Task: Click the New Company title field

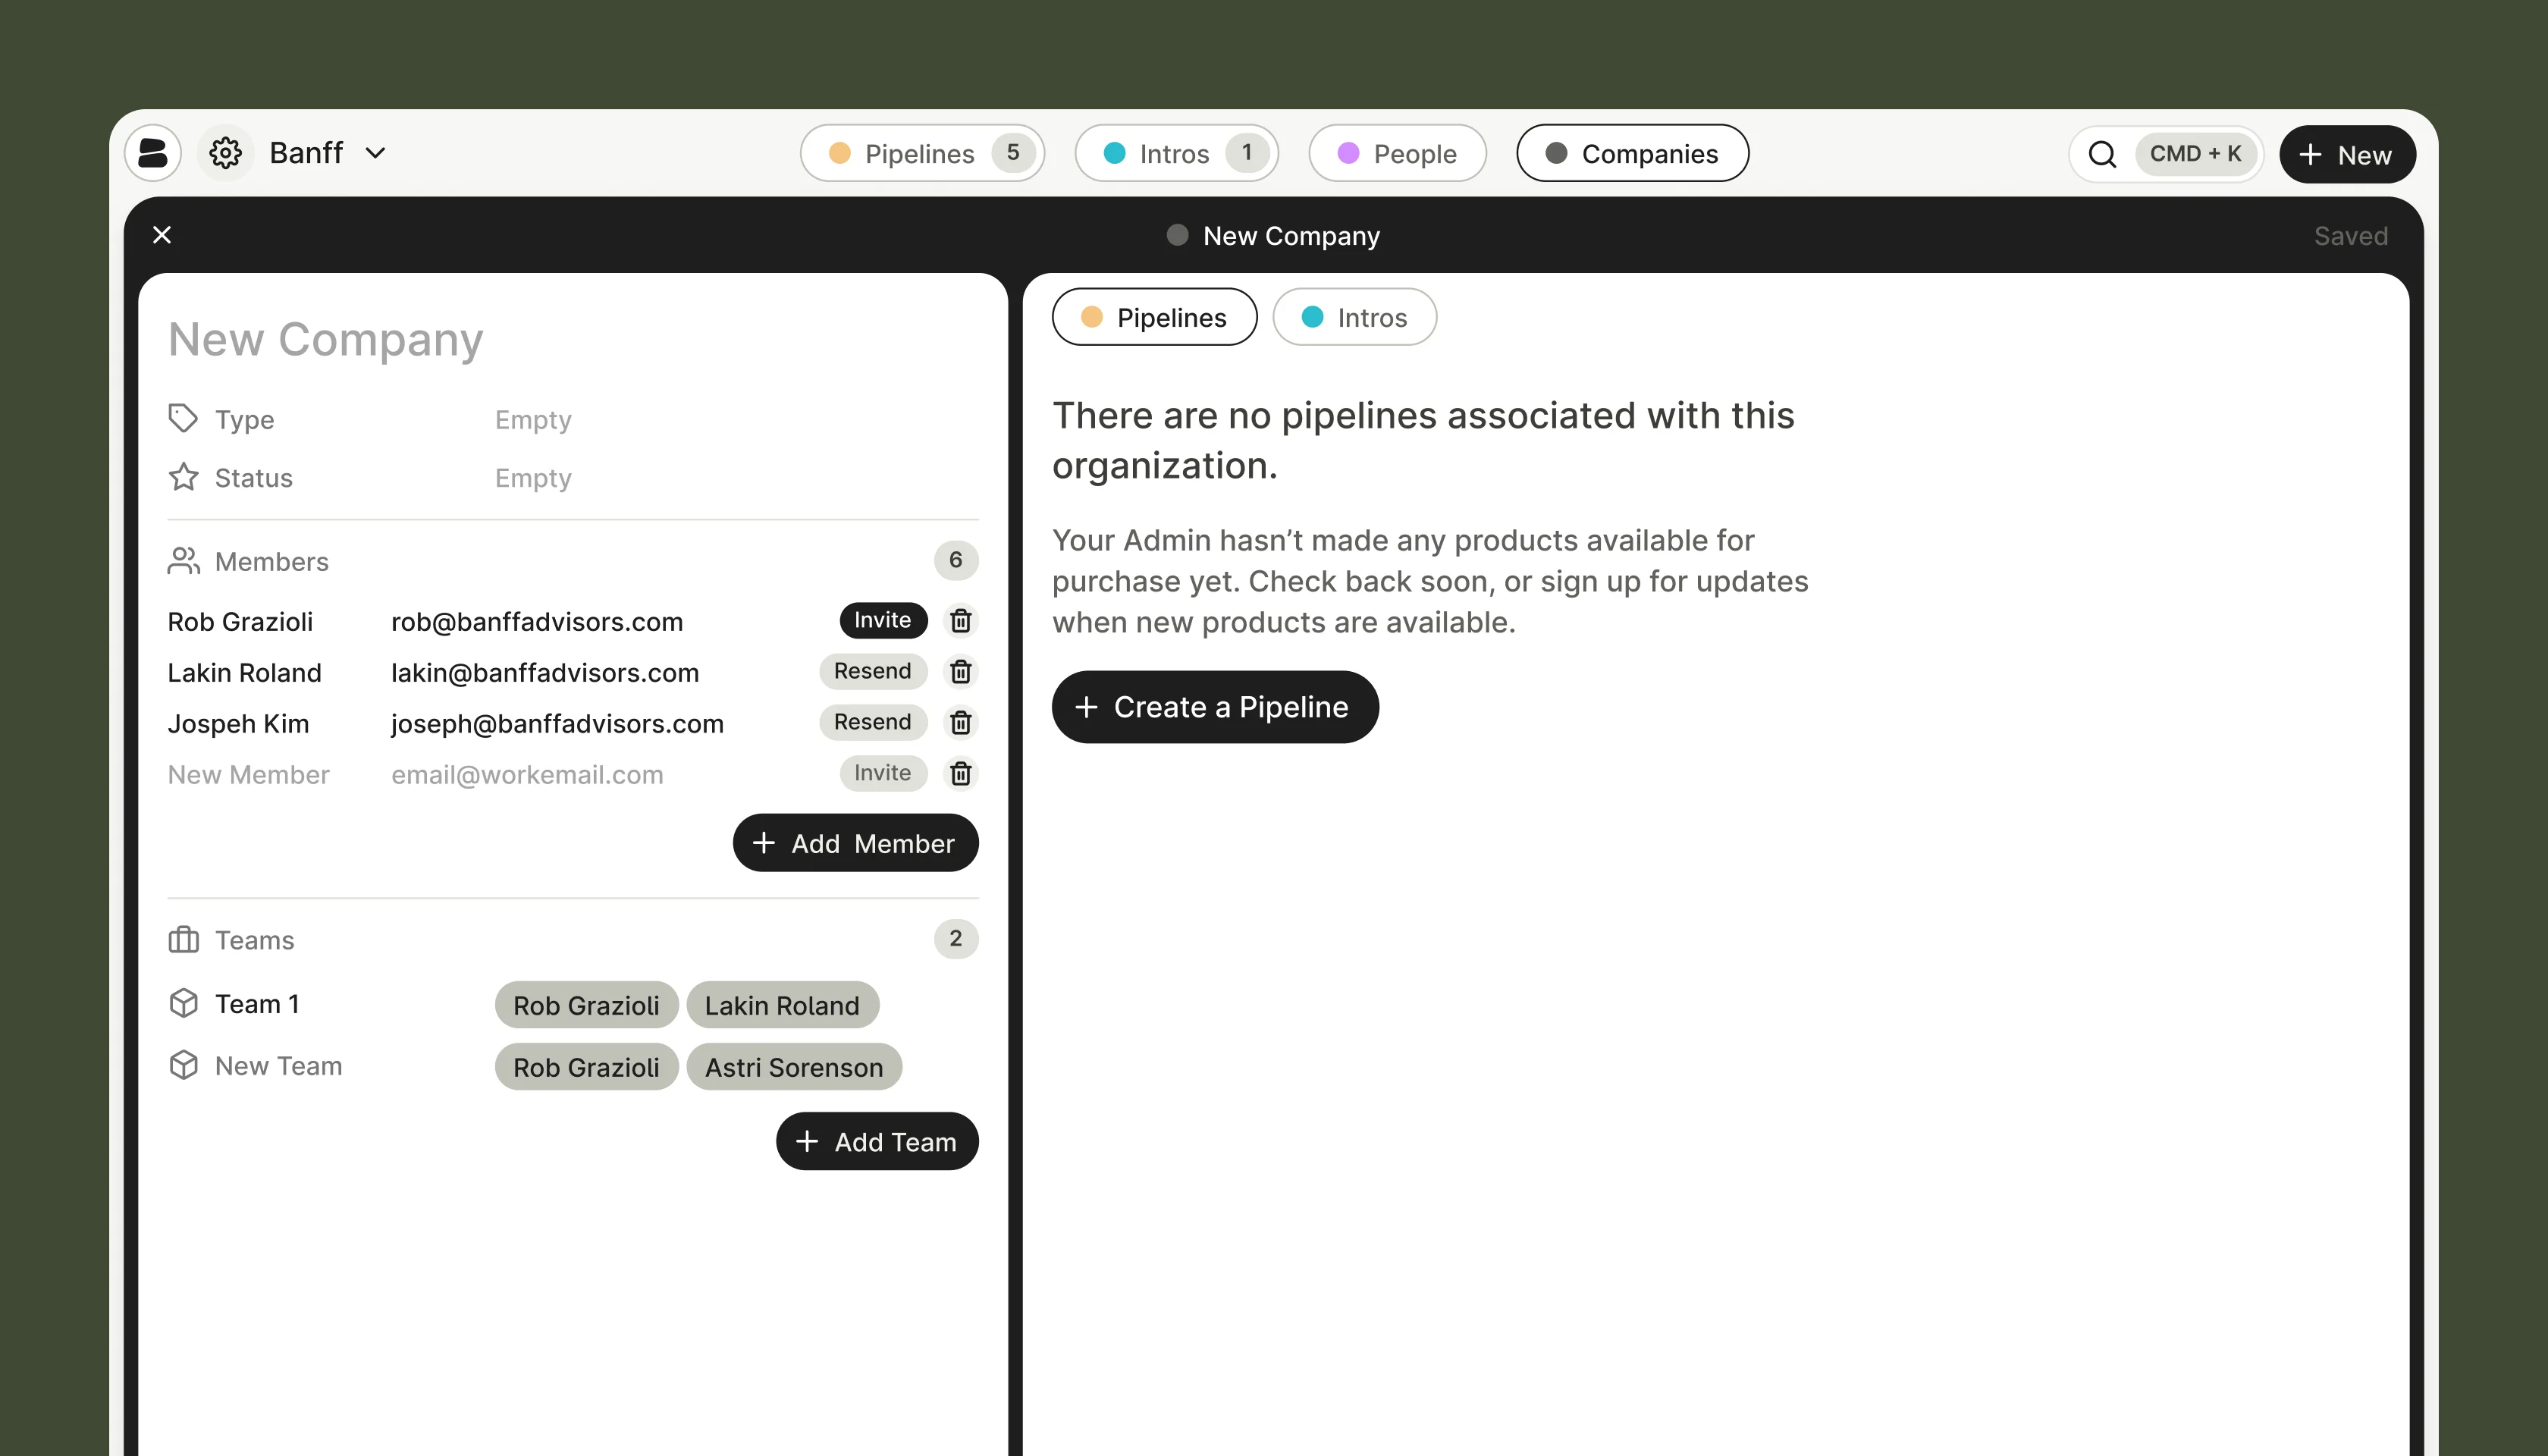Action: tap(326, 340)
